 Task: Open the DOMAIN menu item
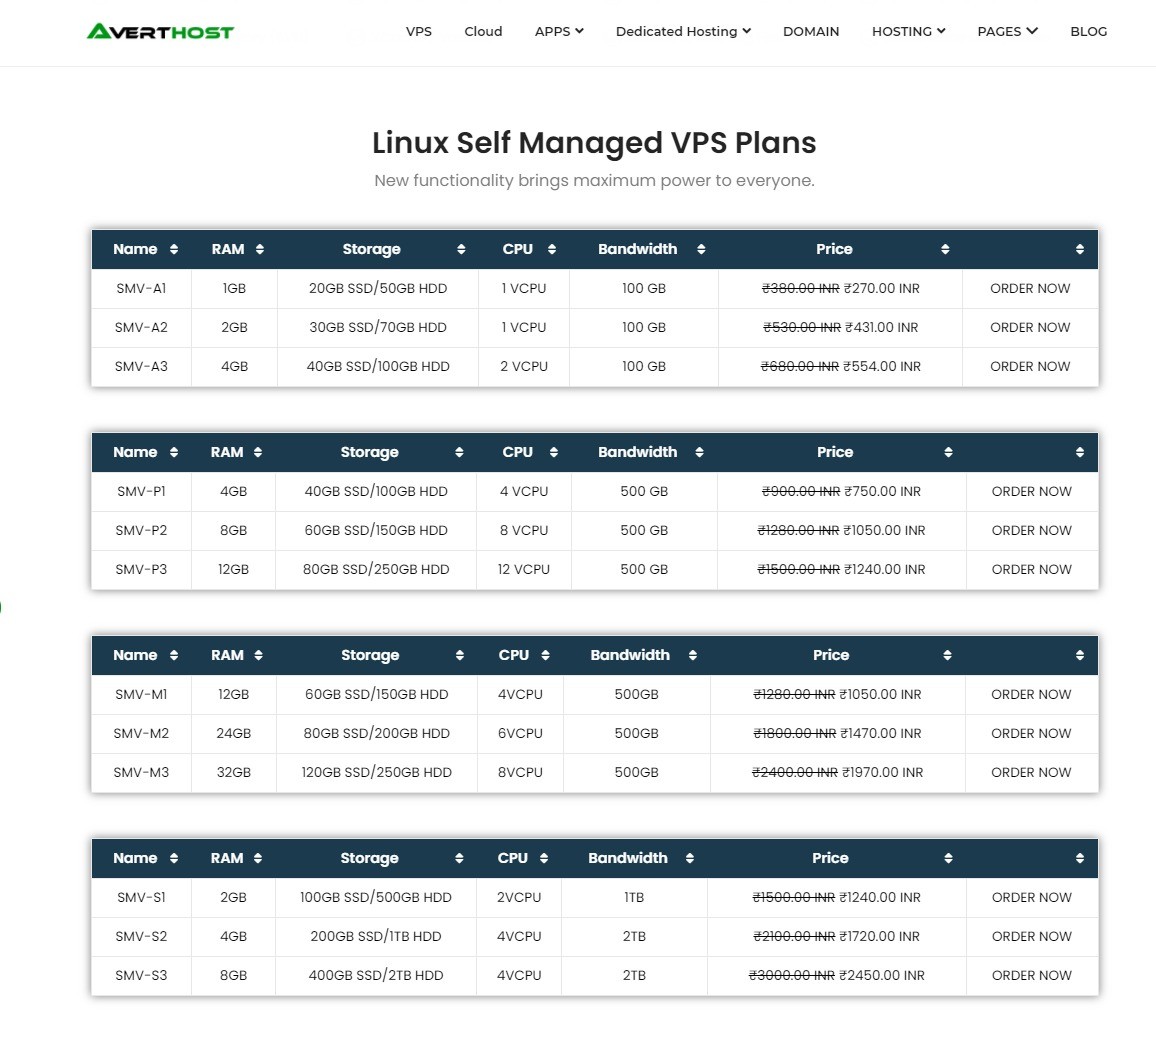(811, 31)
